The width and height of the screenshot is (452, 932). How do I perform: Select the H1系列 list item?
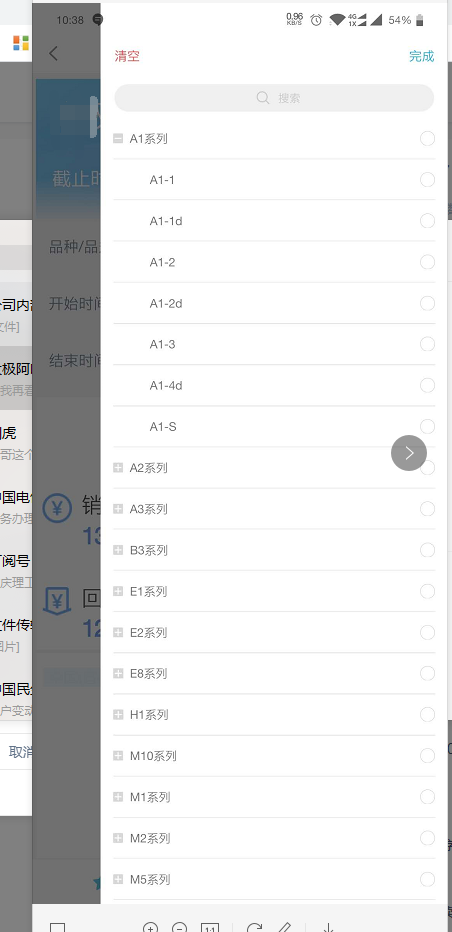click(x=274, y=714)
